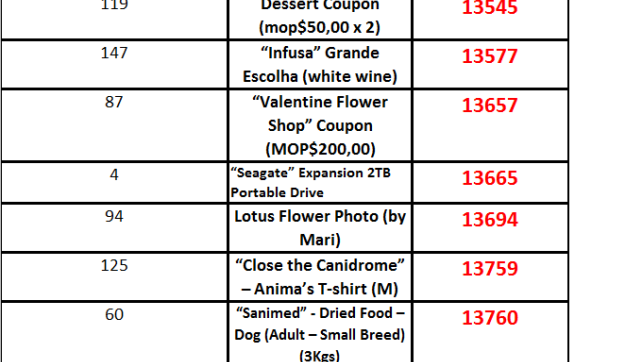
Task: Click the cell with number 4
Action: tap(114, 182)
